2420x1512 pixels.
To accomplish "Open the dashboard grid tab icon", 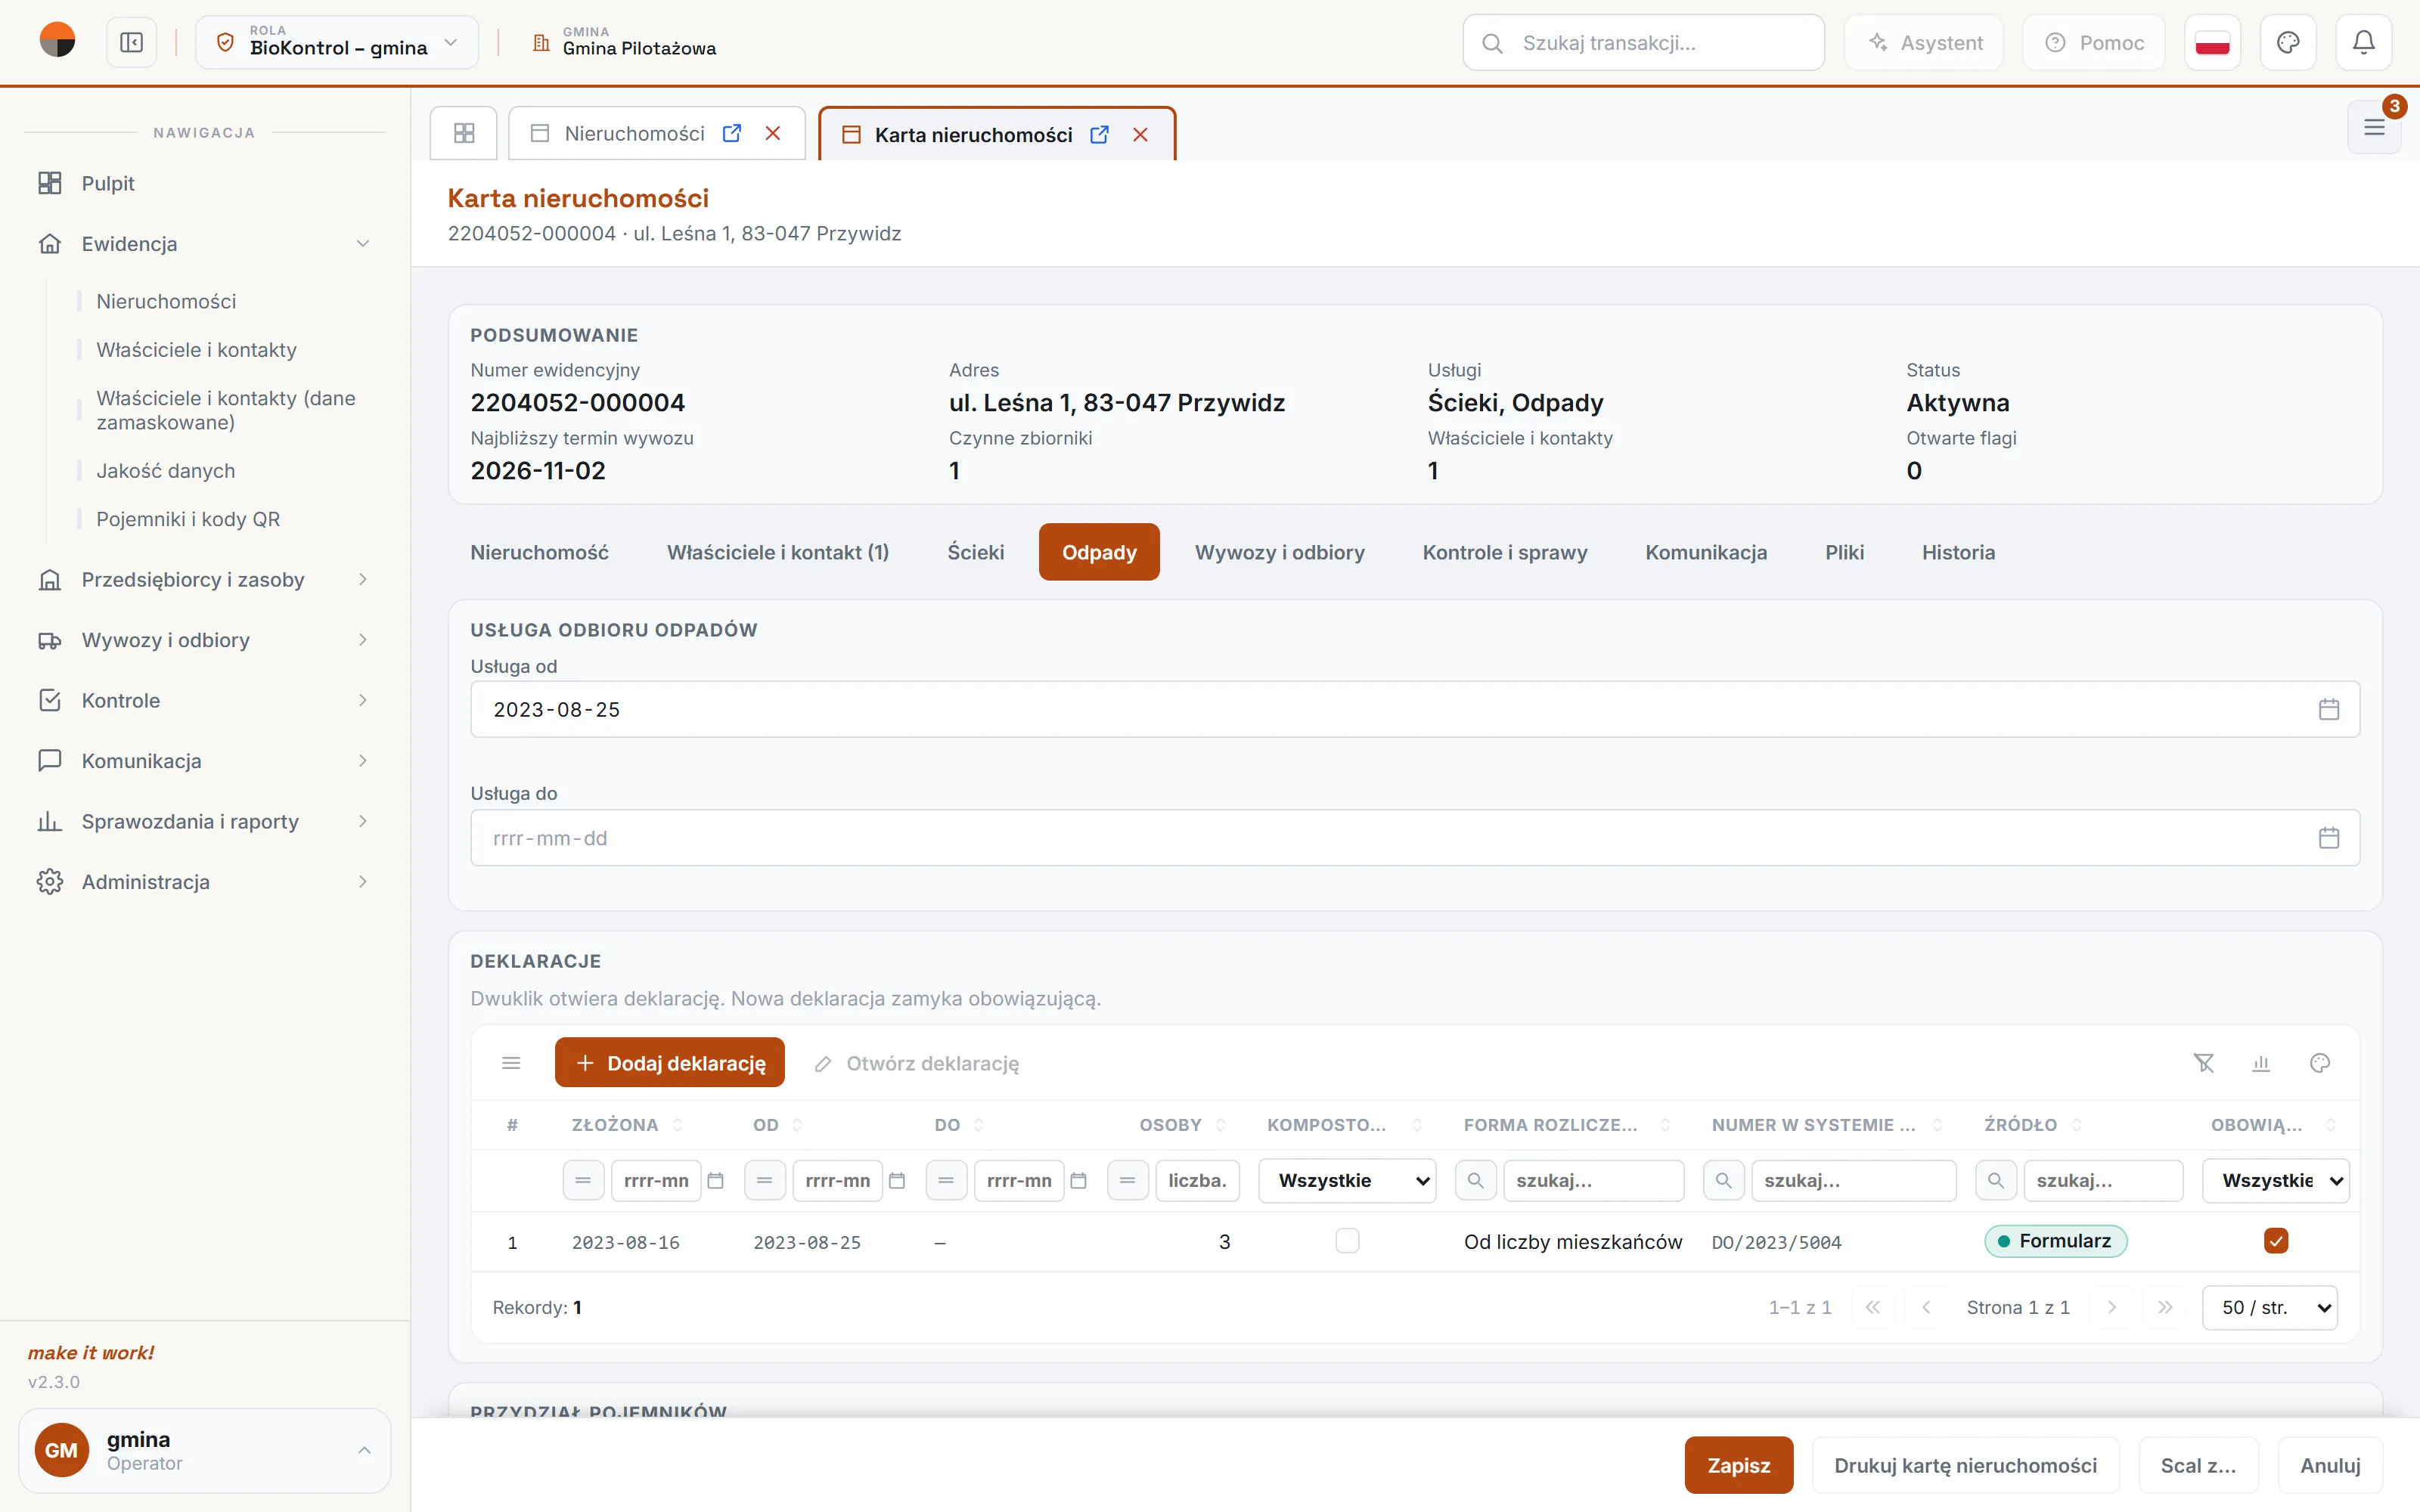I will point(464,133).
